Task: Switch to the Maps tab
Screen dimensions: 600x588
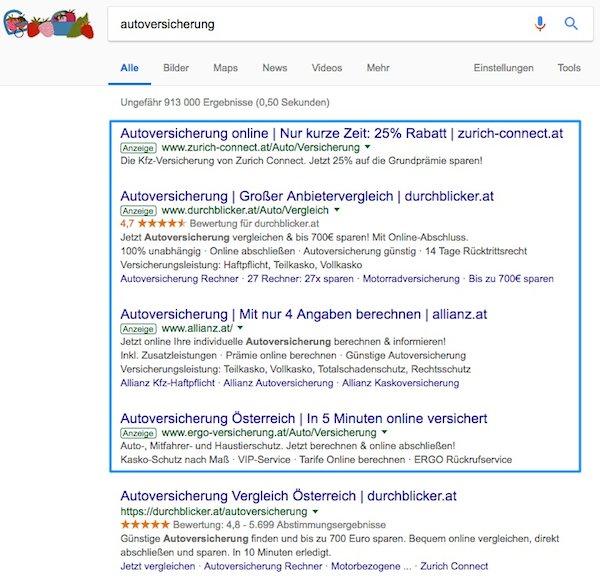Action: tap(225, 68)
